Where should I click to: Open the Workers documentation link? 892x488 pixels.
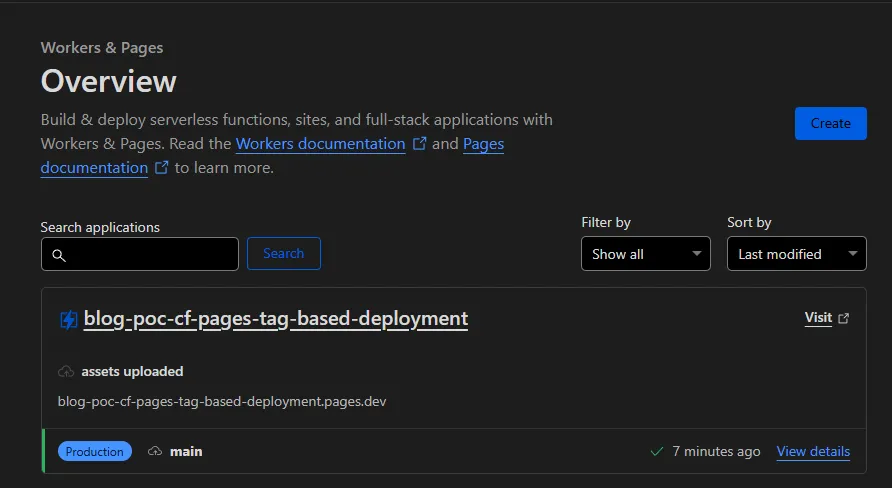click(320, 144)
